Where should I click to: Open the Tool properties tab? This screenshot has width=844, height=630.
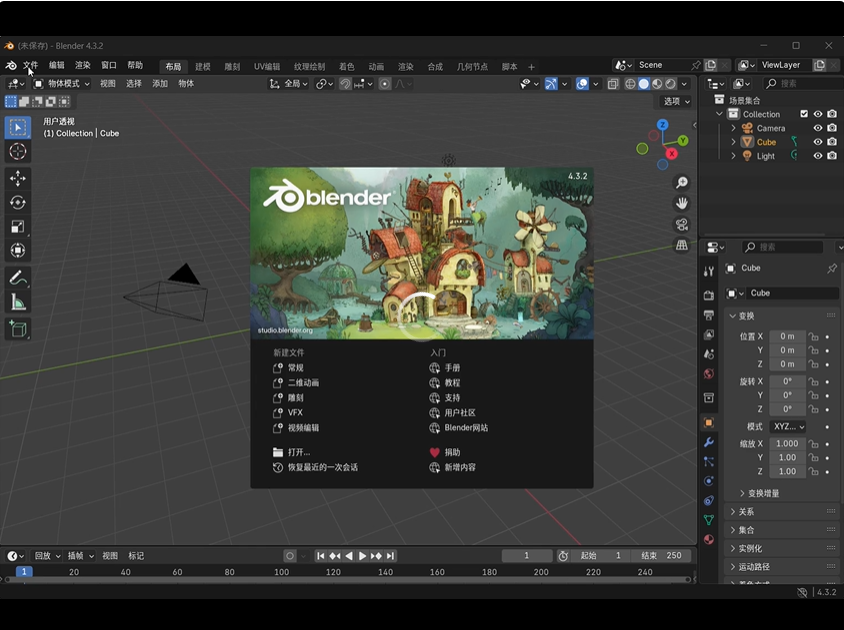(x=709, y=271)
